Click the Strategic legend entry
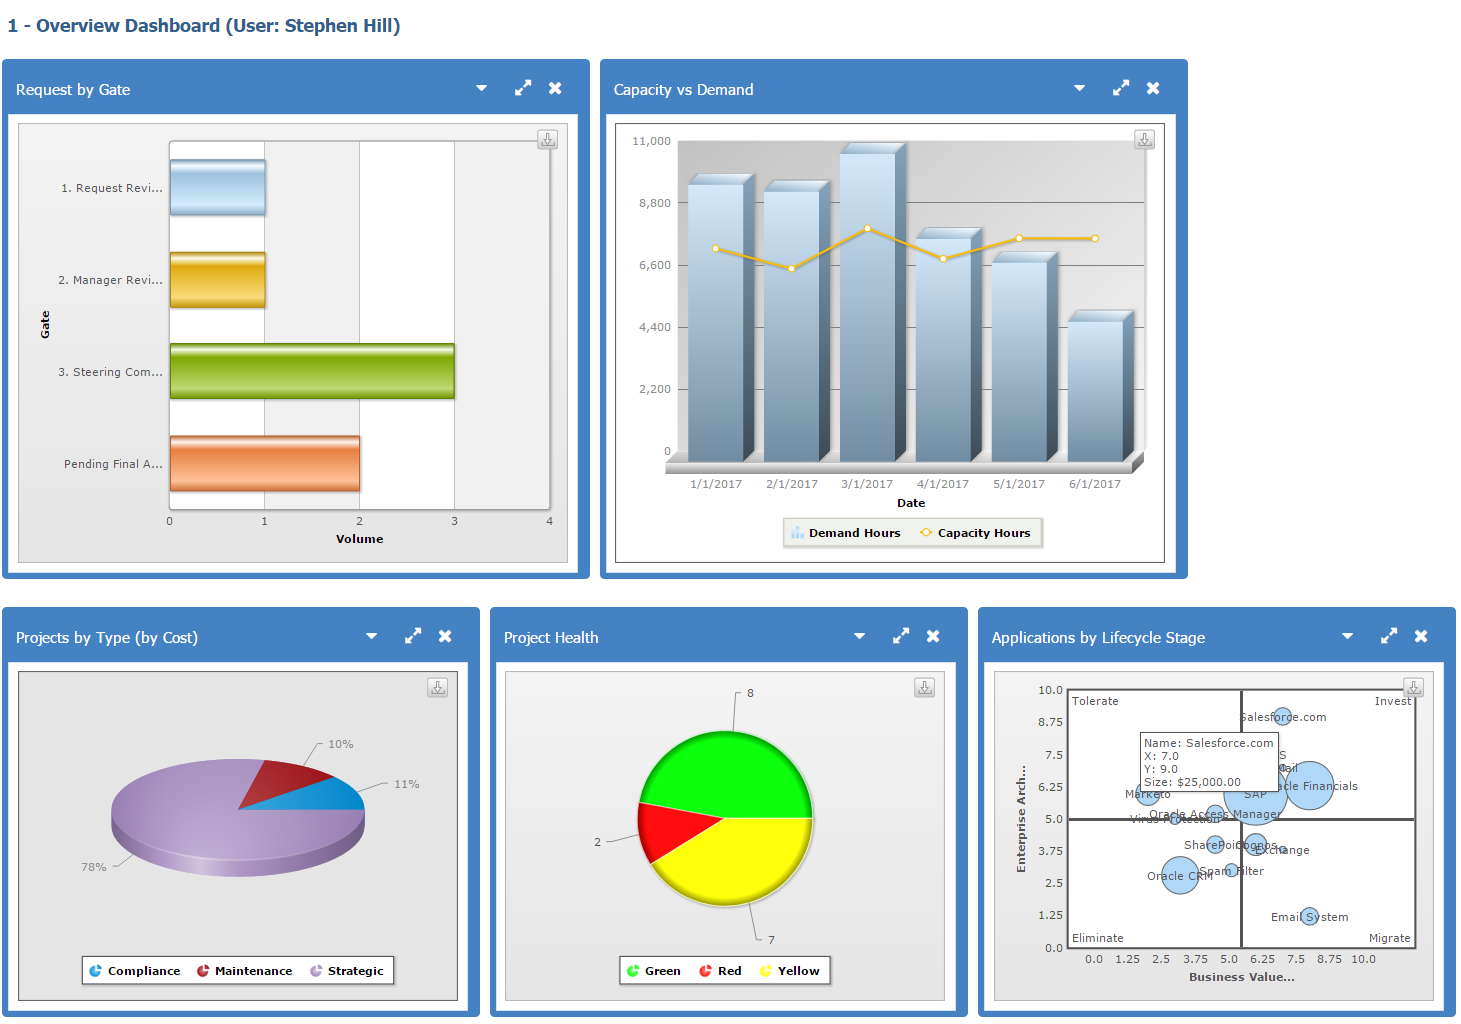Viewport: 1461px width, 1024px height. click(x=346, y=971)
